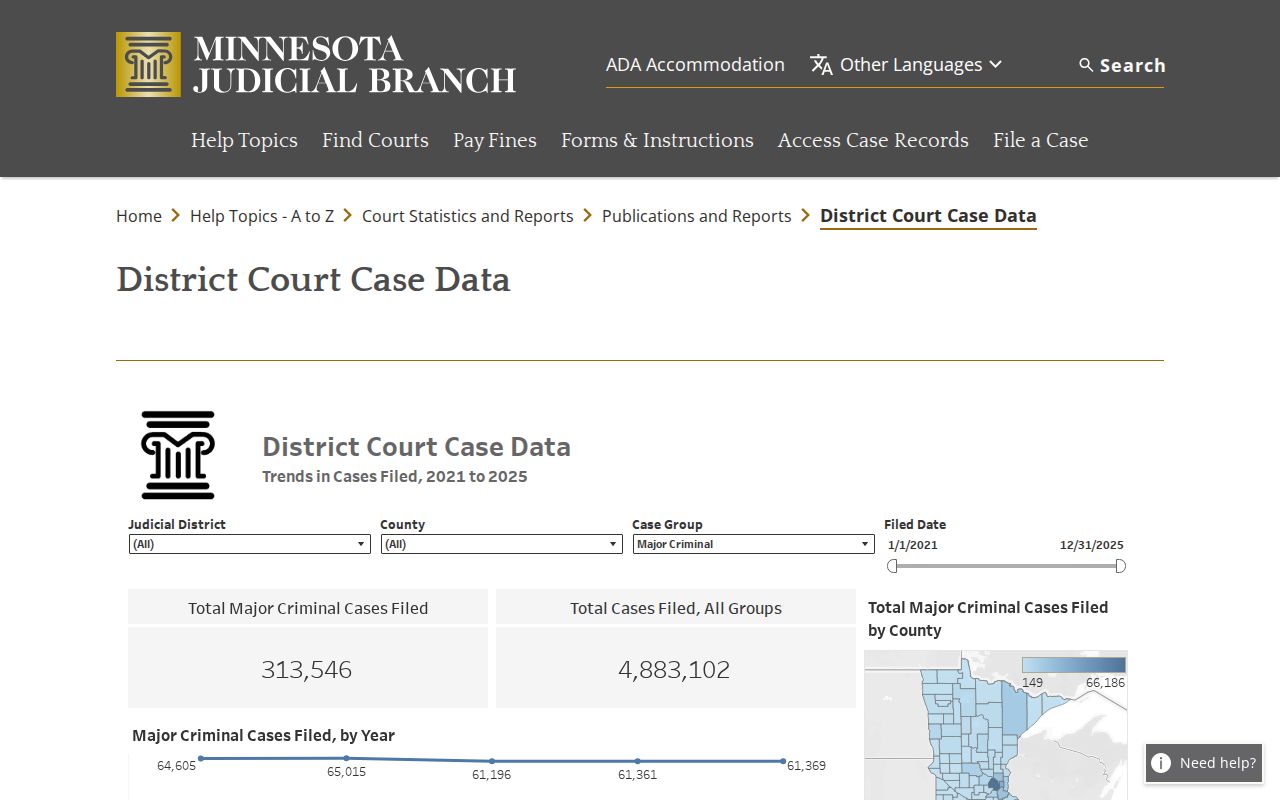Screen dimensions: 1280x800
Task: Select Pay Fines in the navigation
Action: tap(495, 140)
